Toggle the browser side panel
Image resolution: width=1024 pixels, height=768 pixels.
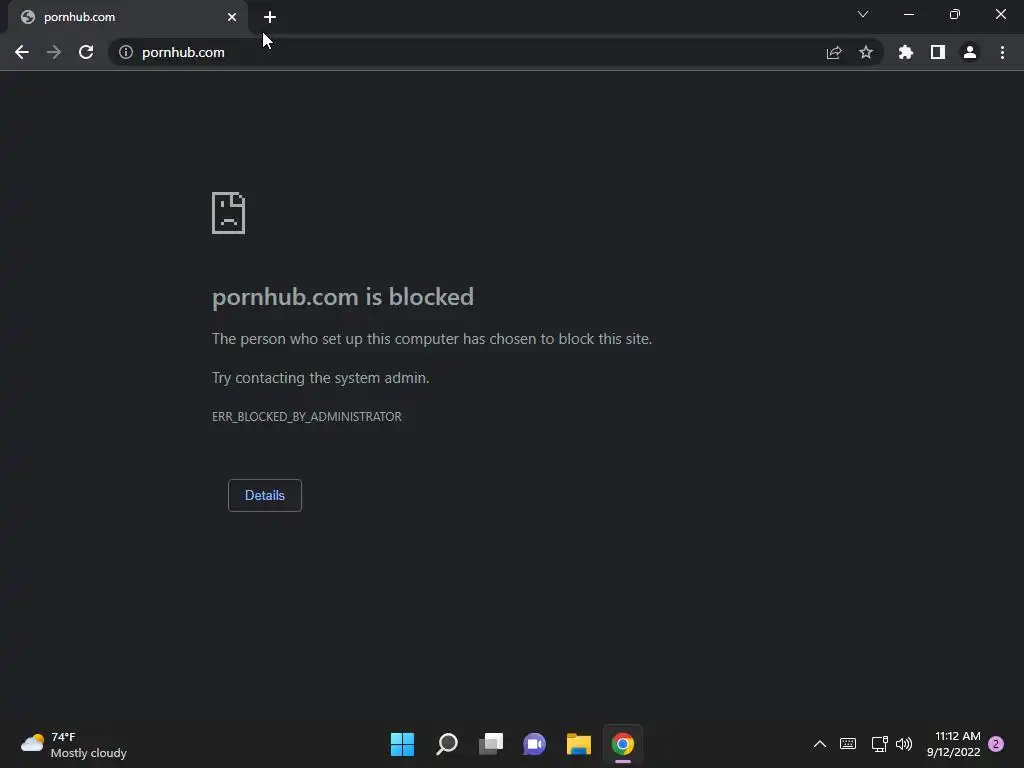point(938,52)
